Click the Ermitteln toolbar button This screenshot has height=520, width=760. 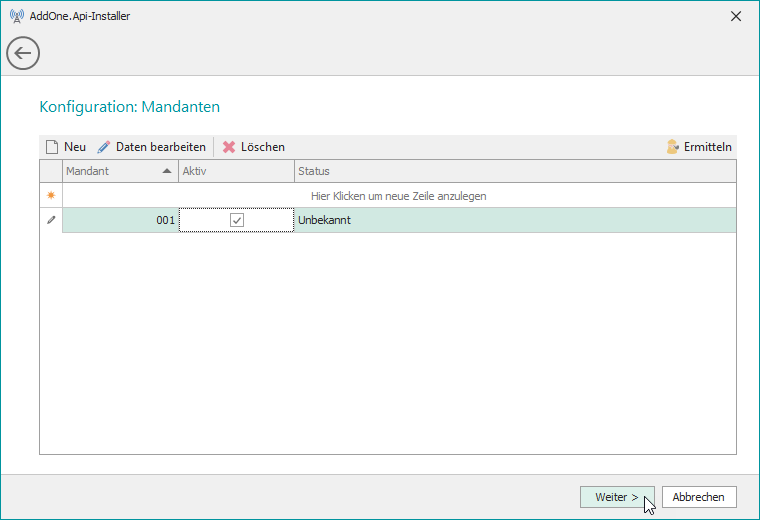click(698, 147)
